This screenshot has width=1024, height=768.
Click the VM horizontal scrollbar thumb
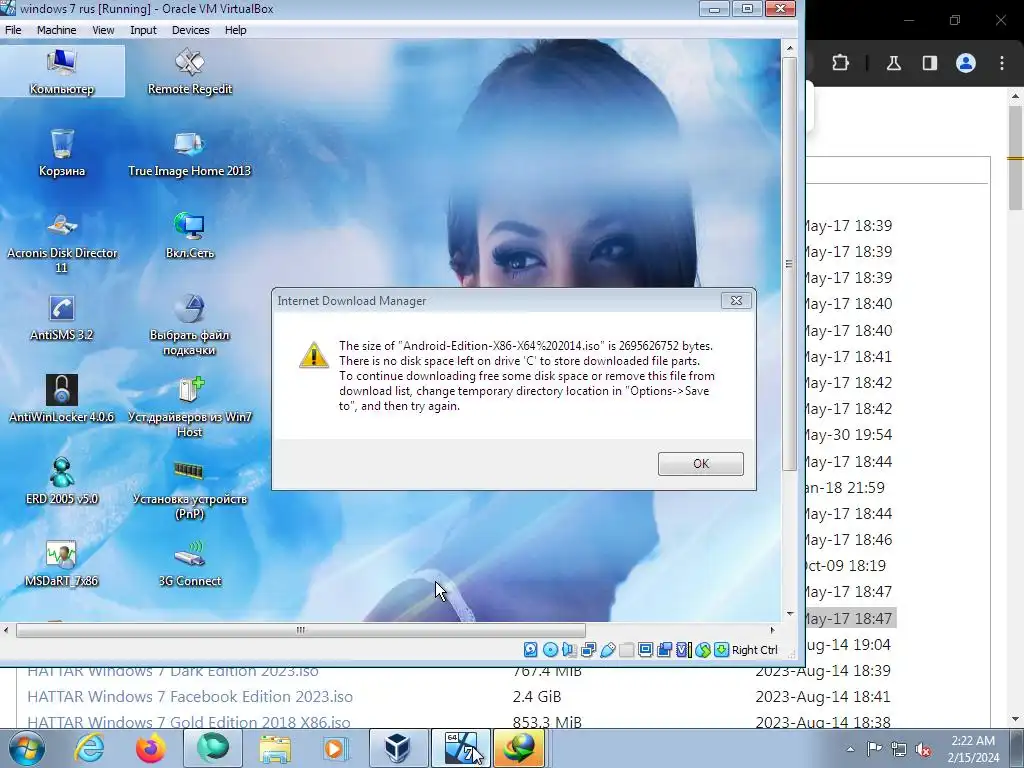click(x=301, y=630)
